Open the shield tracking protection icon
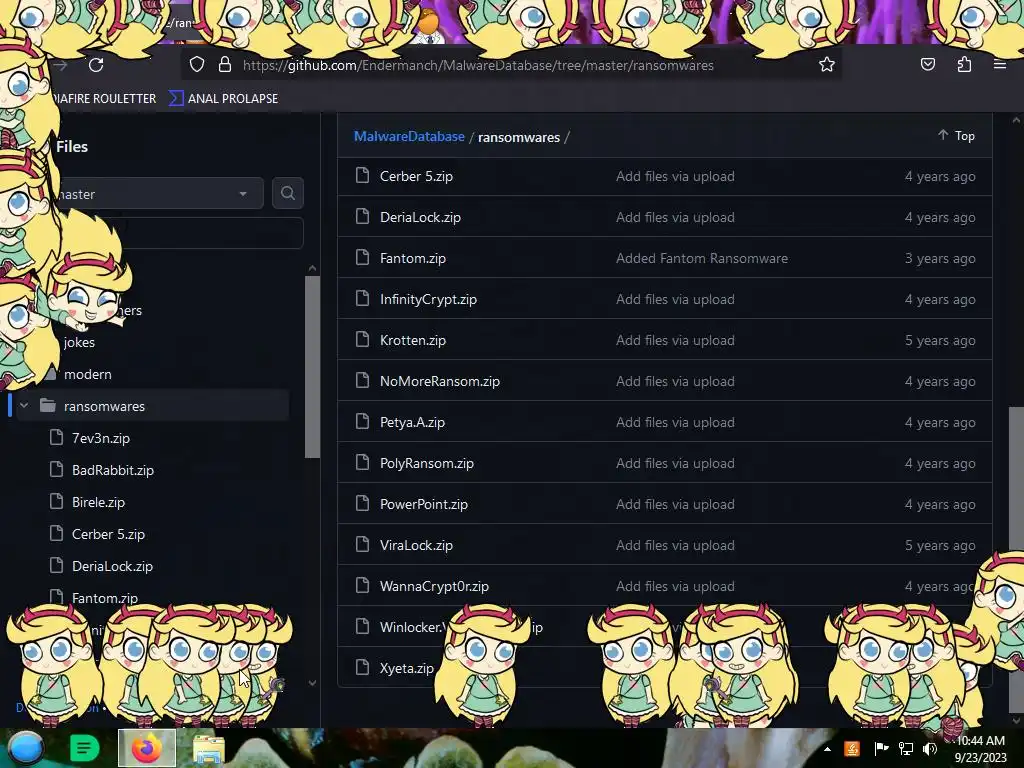This screenshot has height=768, width=1024. [197, 65]
